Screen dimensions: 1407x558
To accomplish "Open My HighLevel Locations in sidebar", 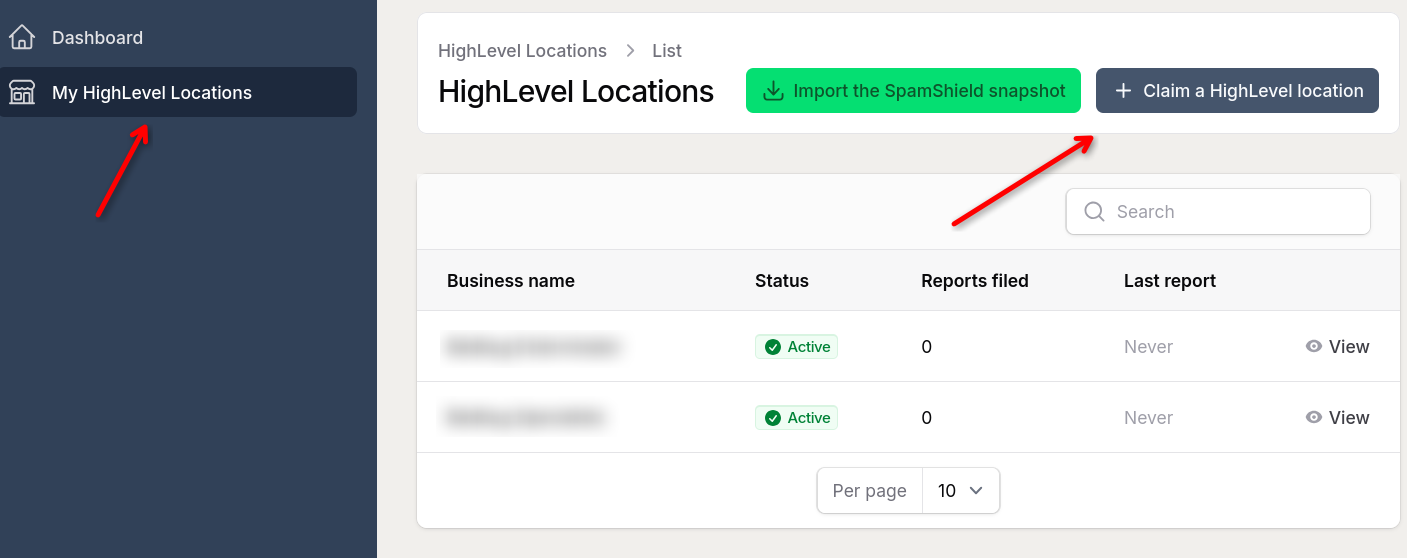I will pos(178,92).
